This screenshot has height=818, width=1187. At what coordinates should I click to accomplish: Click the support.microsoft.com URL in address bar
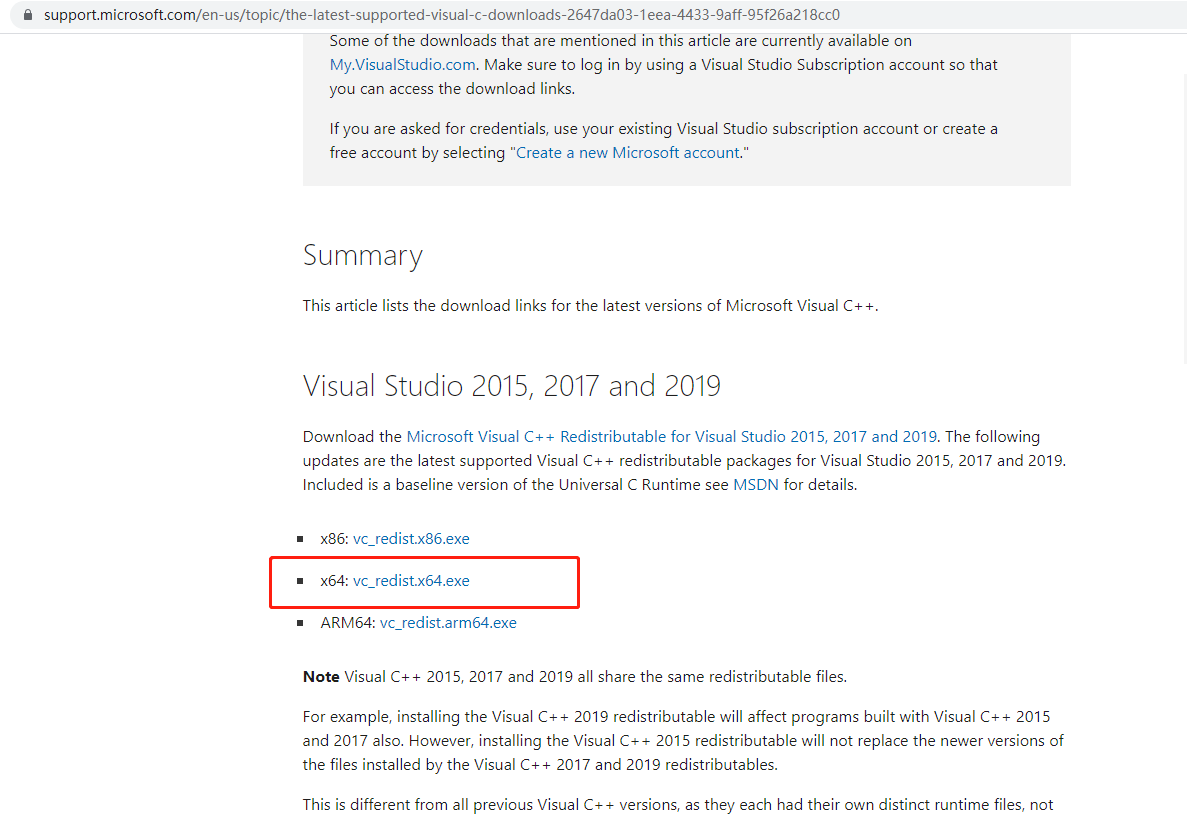pyautogui.click(x=441, y=14)
